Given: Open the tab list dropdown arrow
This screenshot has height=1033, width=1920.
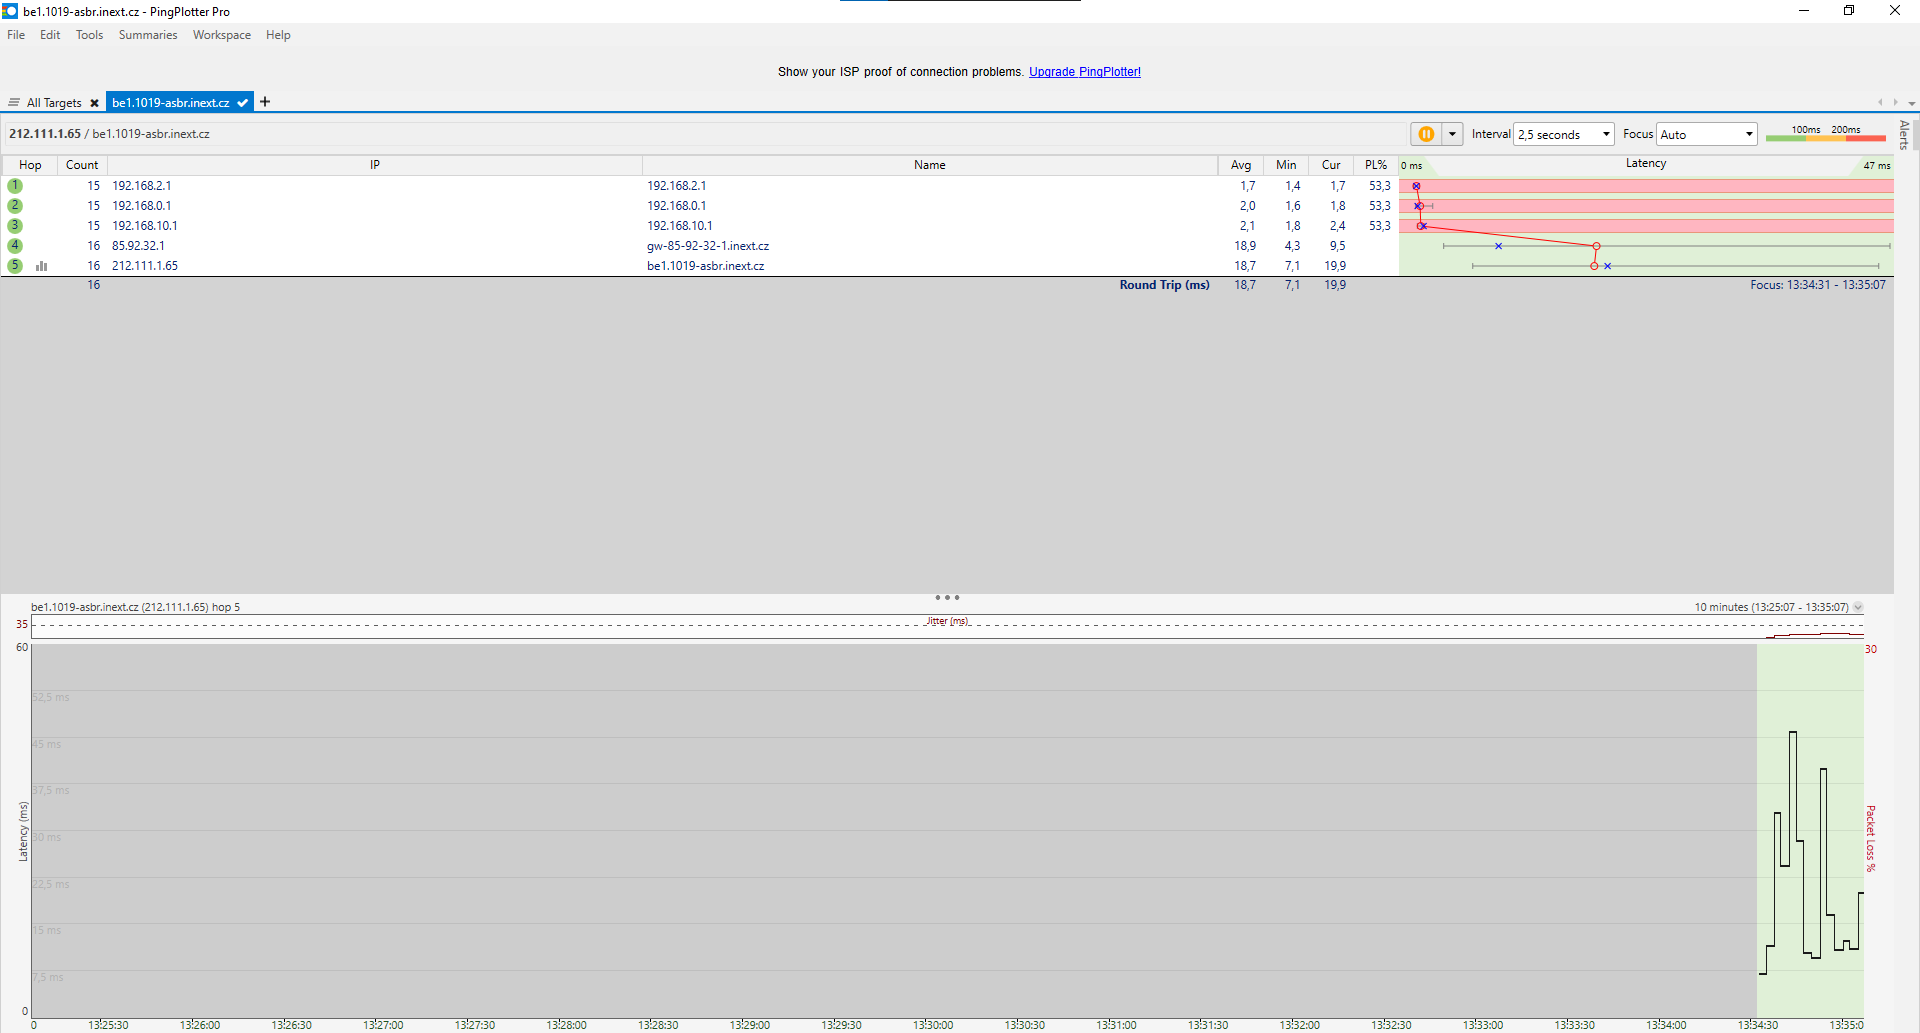Looking at the screenshot, I should pyautogui.click(x=1911, y=103).
